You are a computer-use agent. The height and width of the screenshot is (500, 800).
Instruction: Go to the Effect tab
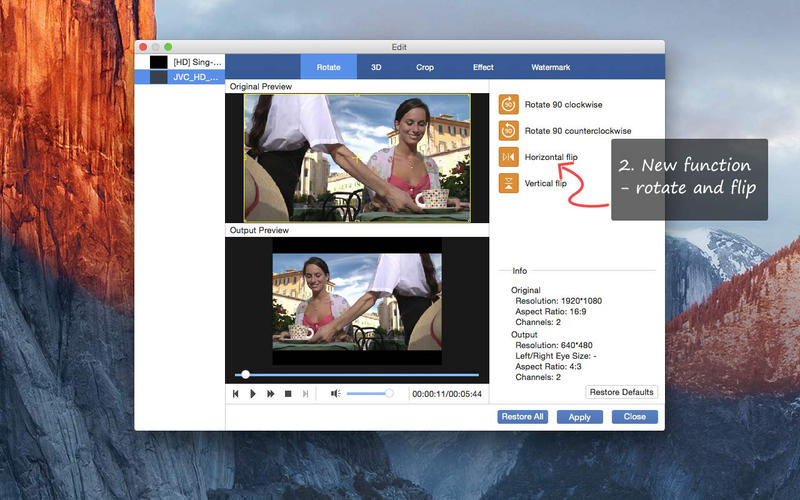(483, 67)
